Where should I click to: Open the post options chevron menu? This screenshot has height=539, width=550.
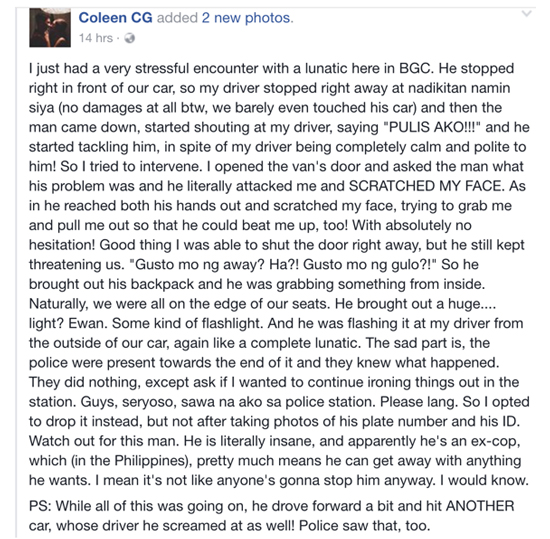point(526,14)
